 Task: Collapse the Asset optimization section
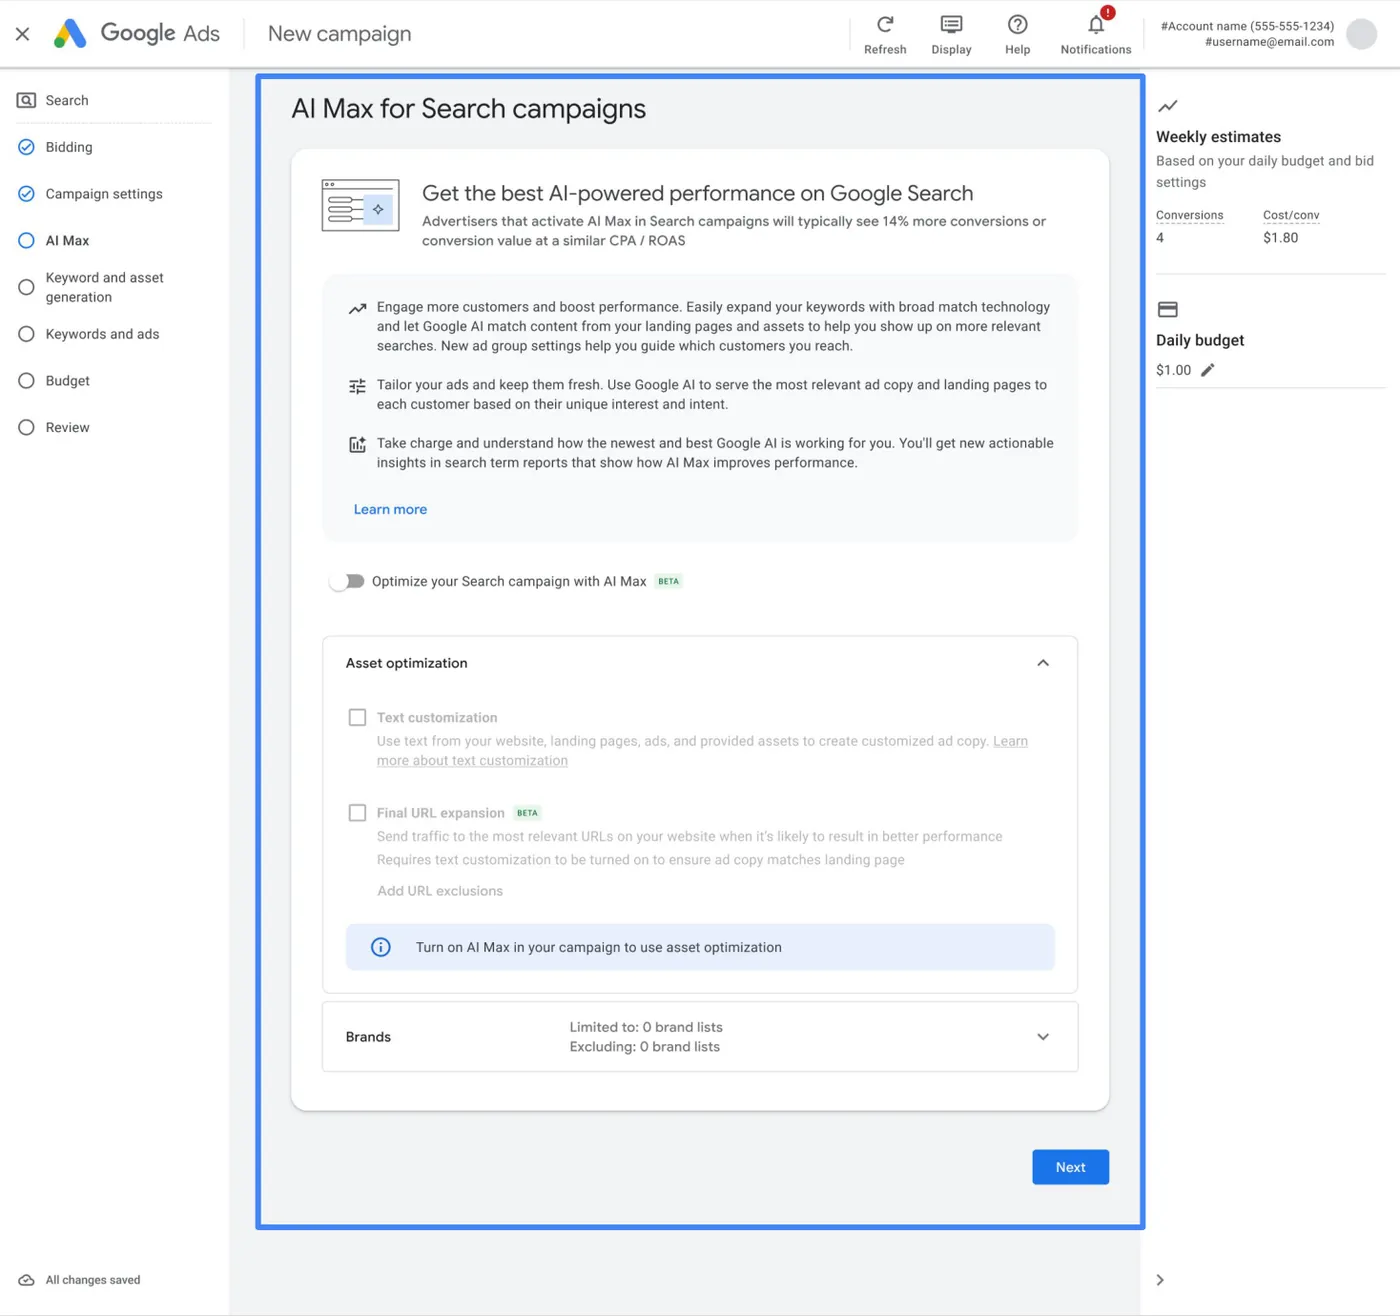coord(1043,663)
